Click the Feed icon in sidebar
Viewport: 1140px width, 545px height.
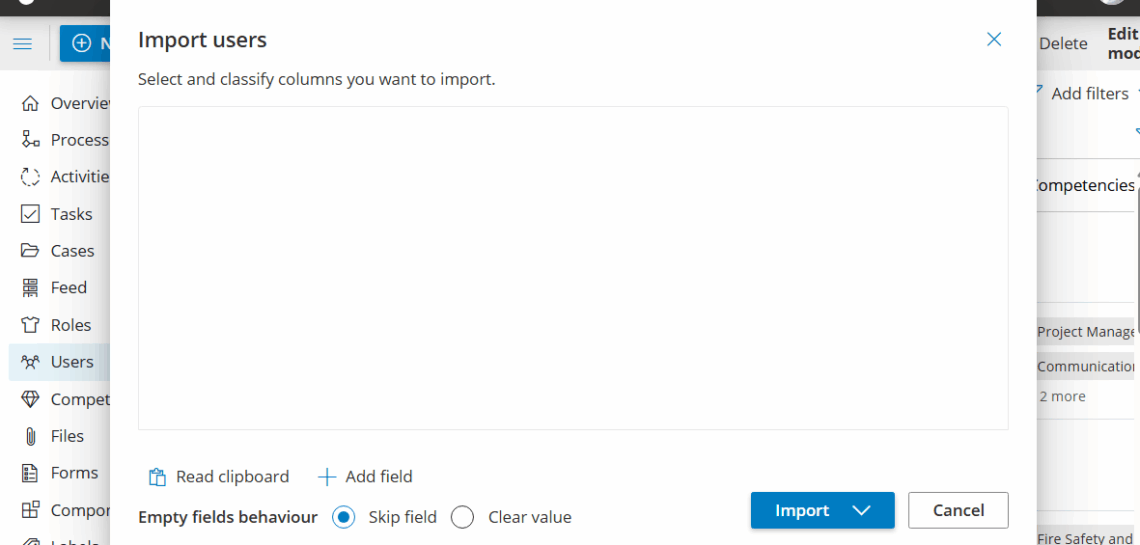click(x=31, y=288)
